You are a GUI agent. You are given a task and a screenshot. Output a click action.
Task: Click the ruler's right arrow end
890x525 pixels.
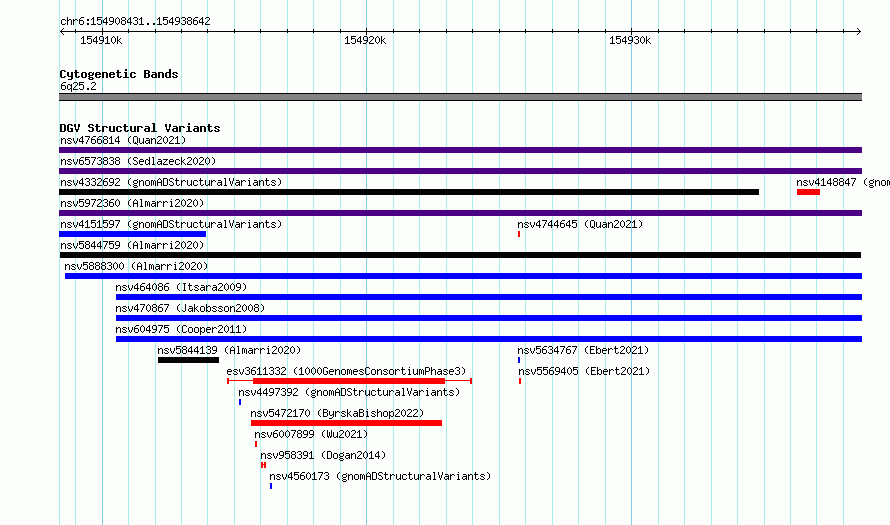click(x=859, y=32)
